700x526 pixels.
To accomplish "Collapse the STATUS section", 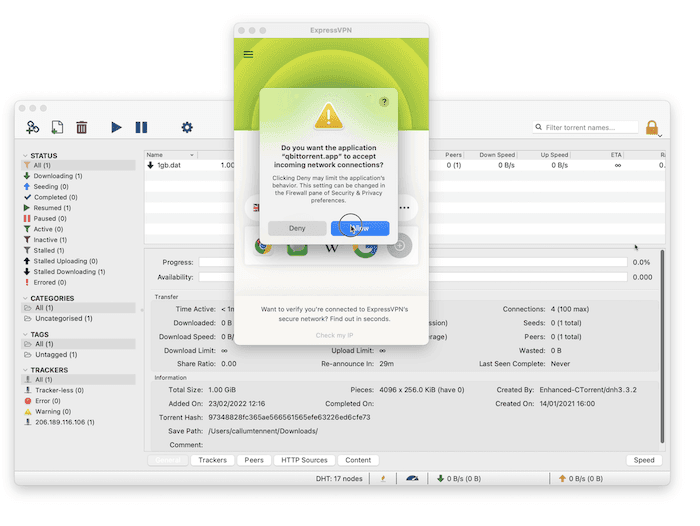I will [25, 156].
